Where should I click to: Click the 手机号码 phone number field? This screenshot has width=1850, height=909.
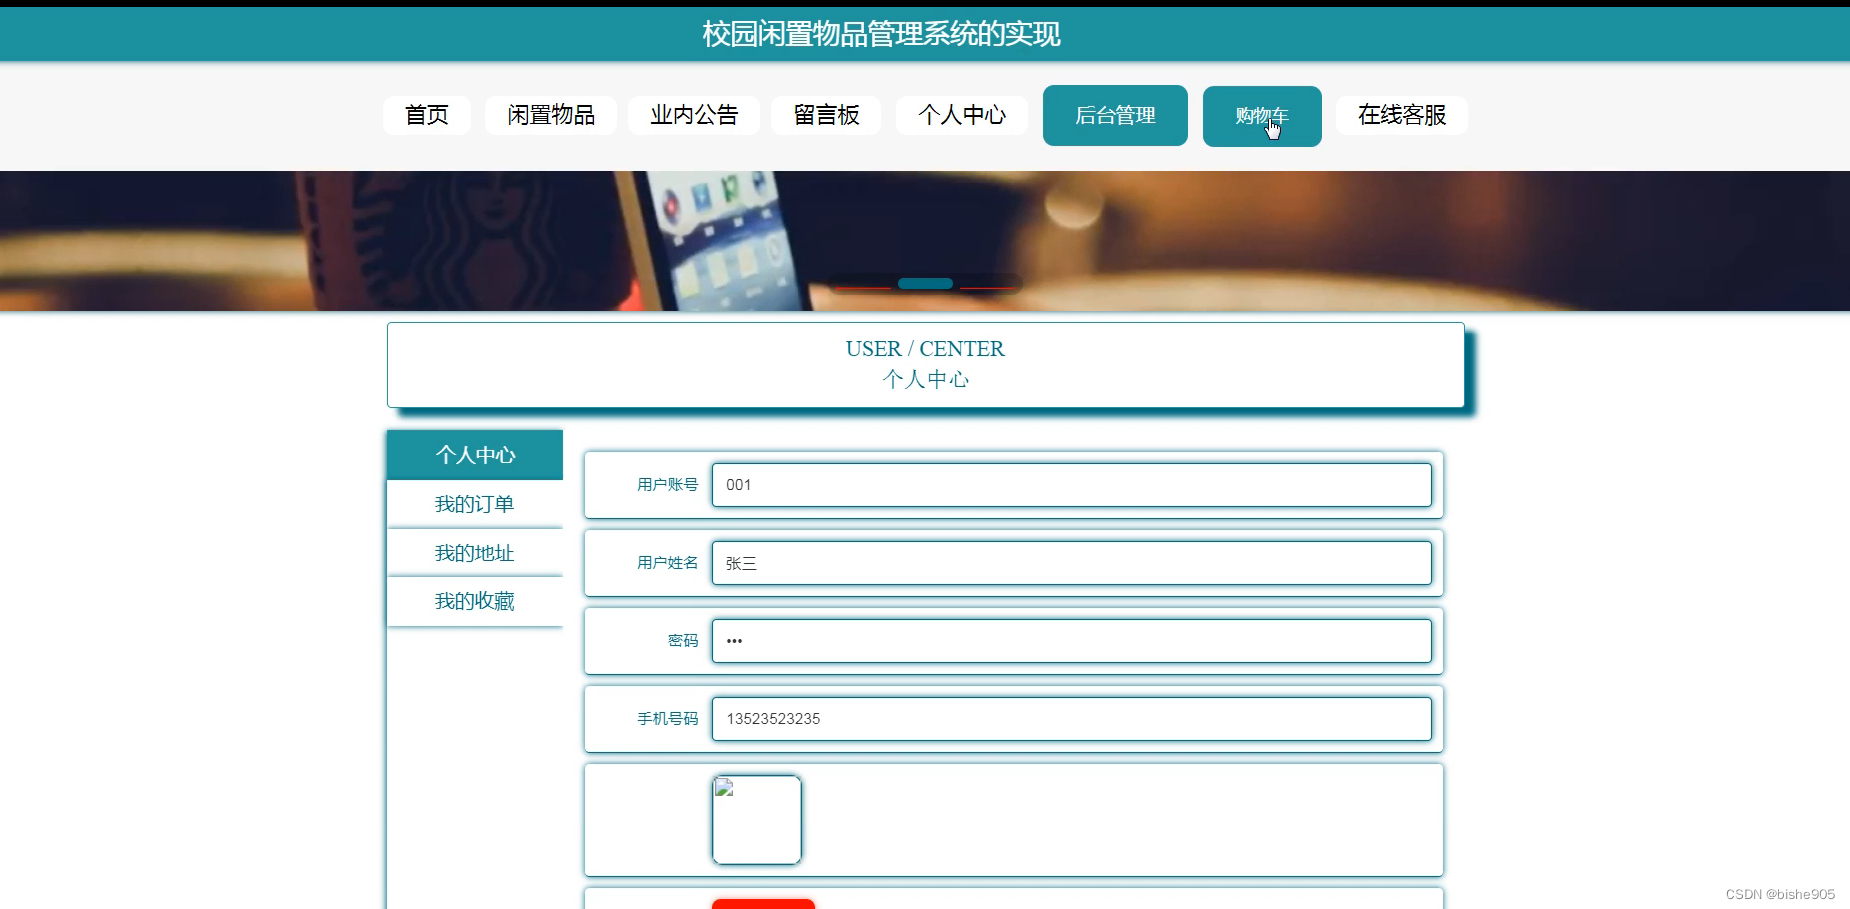[1072, 719]
